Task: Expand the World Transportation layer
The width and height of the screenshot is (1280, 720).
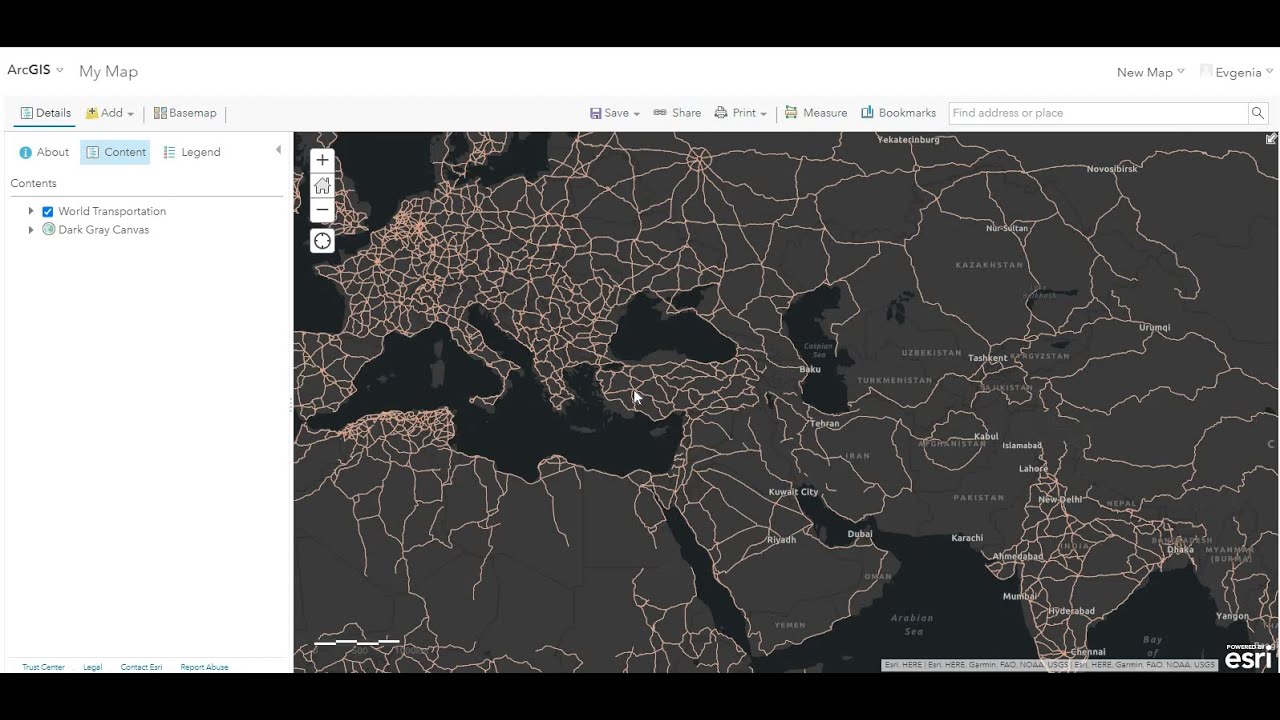Action: pyautogui.click(x=31, y=211)
